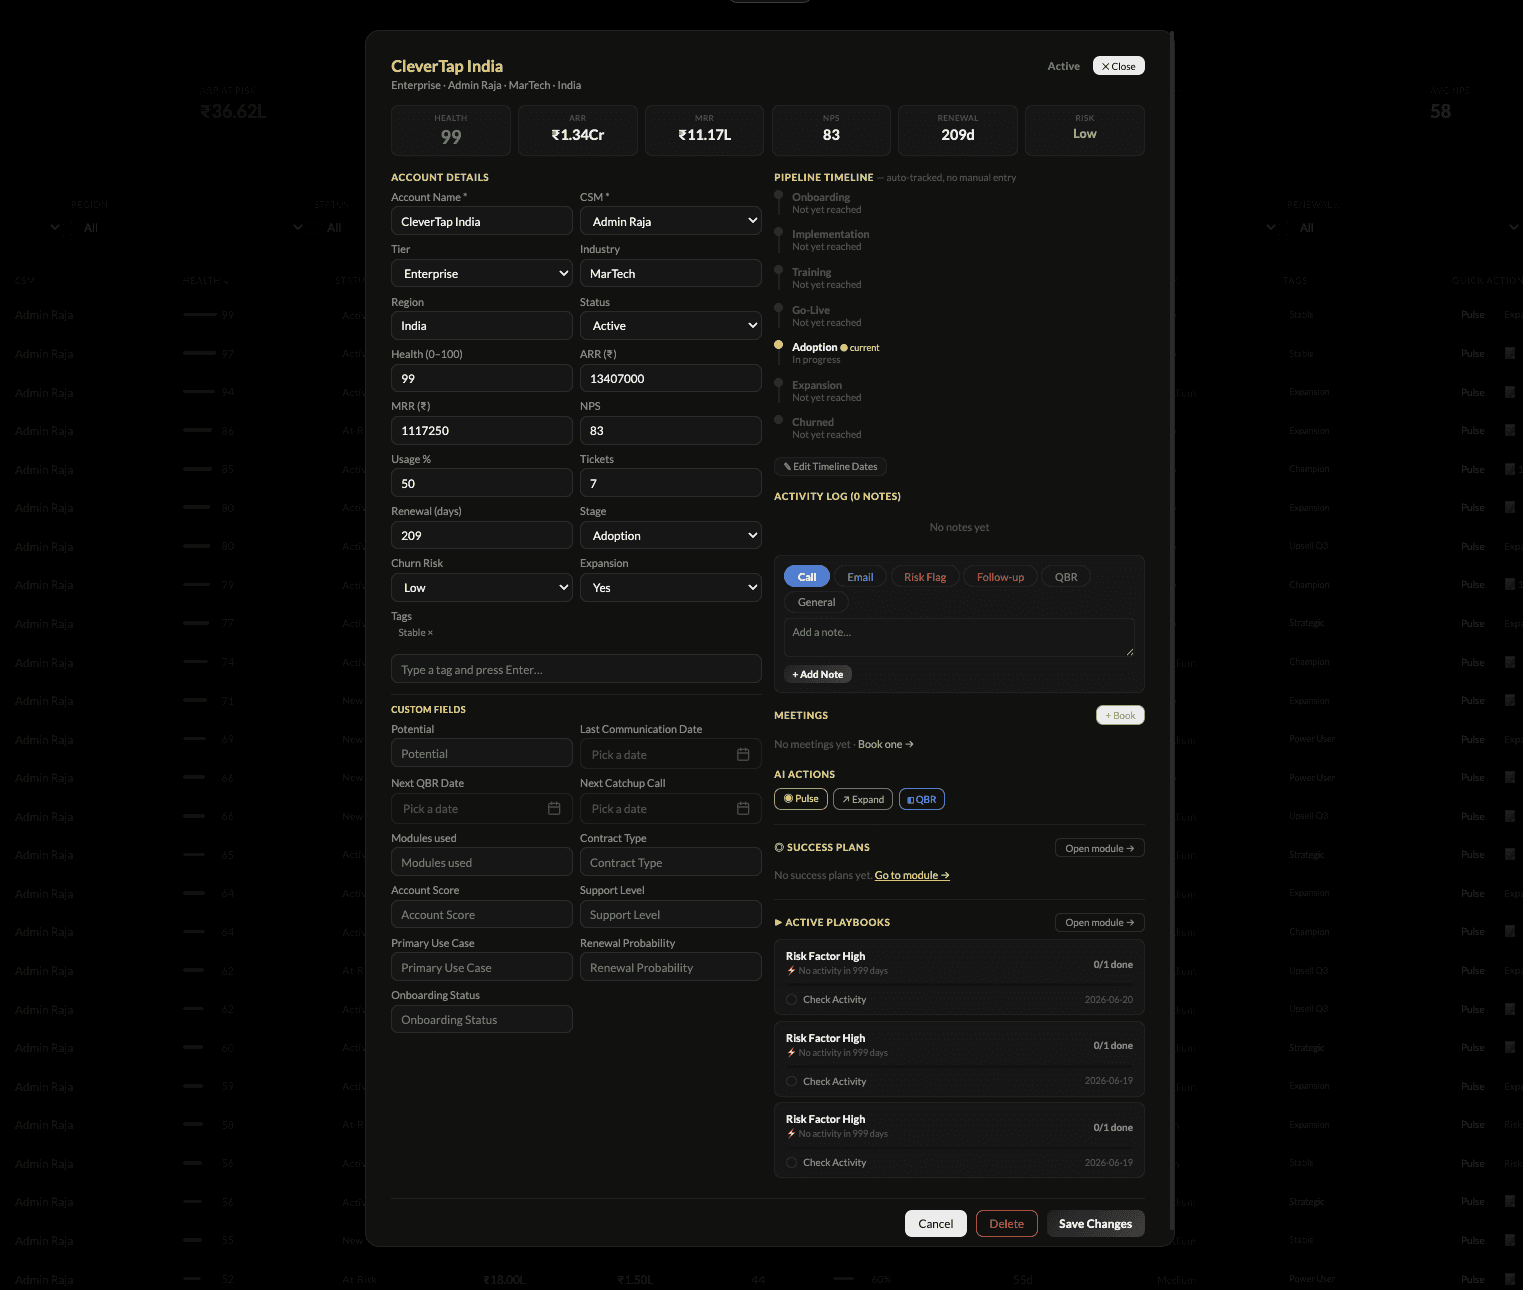
Task: Select the current Adoption timeline marker
Action: click(x=779, y=345)
